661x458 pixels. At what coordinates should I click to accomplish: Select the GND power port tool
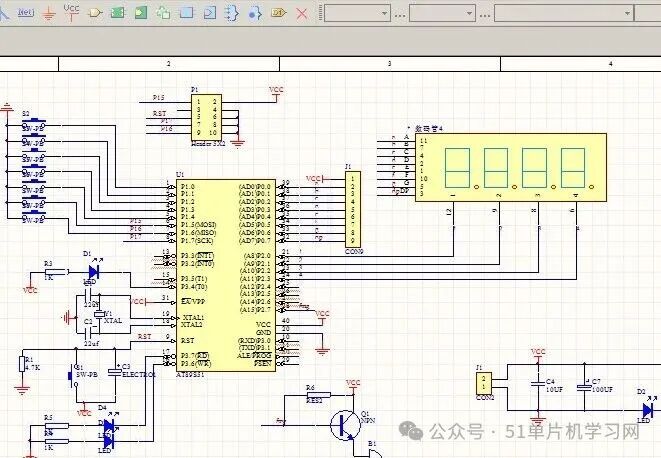pos(49,15)
